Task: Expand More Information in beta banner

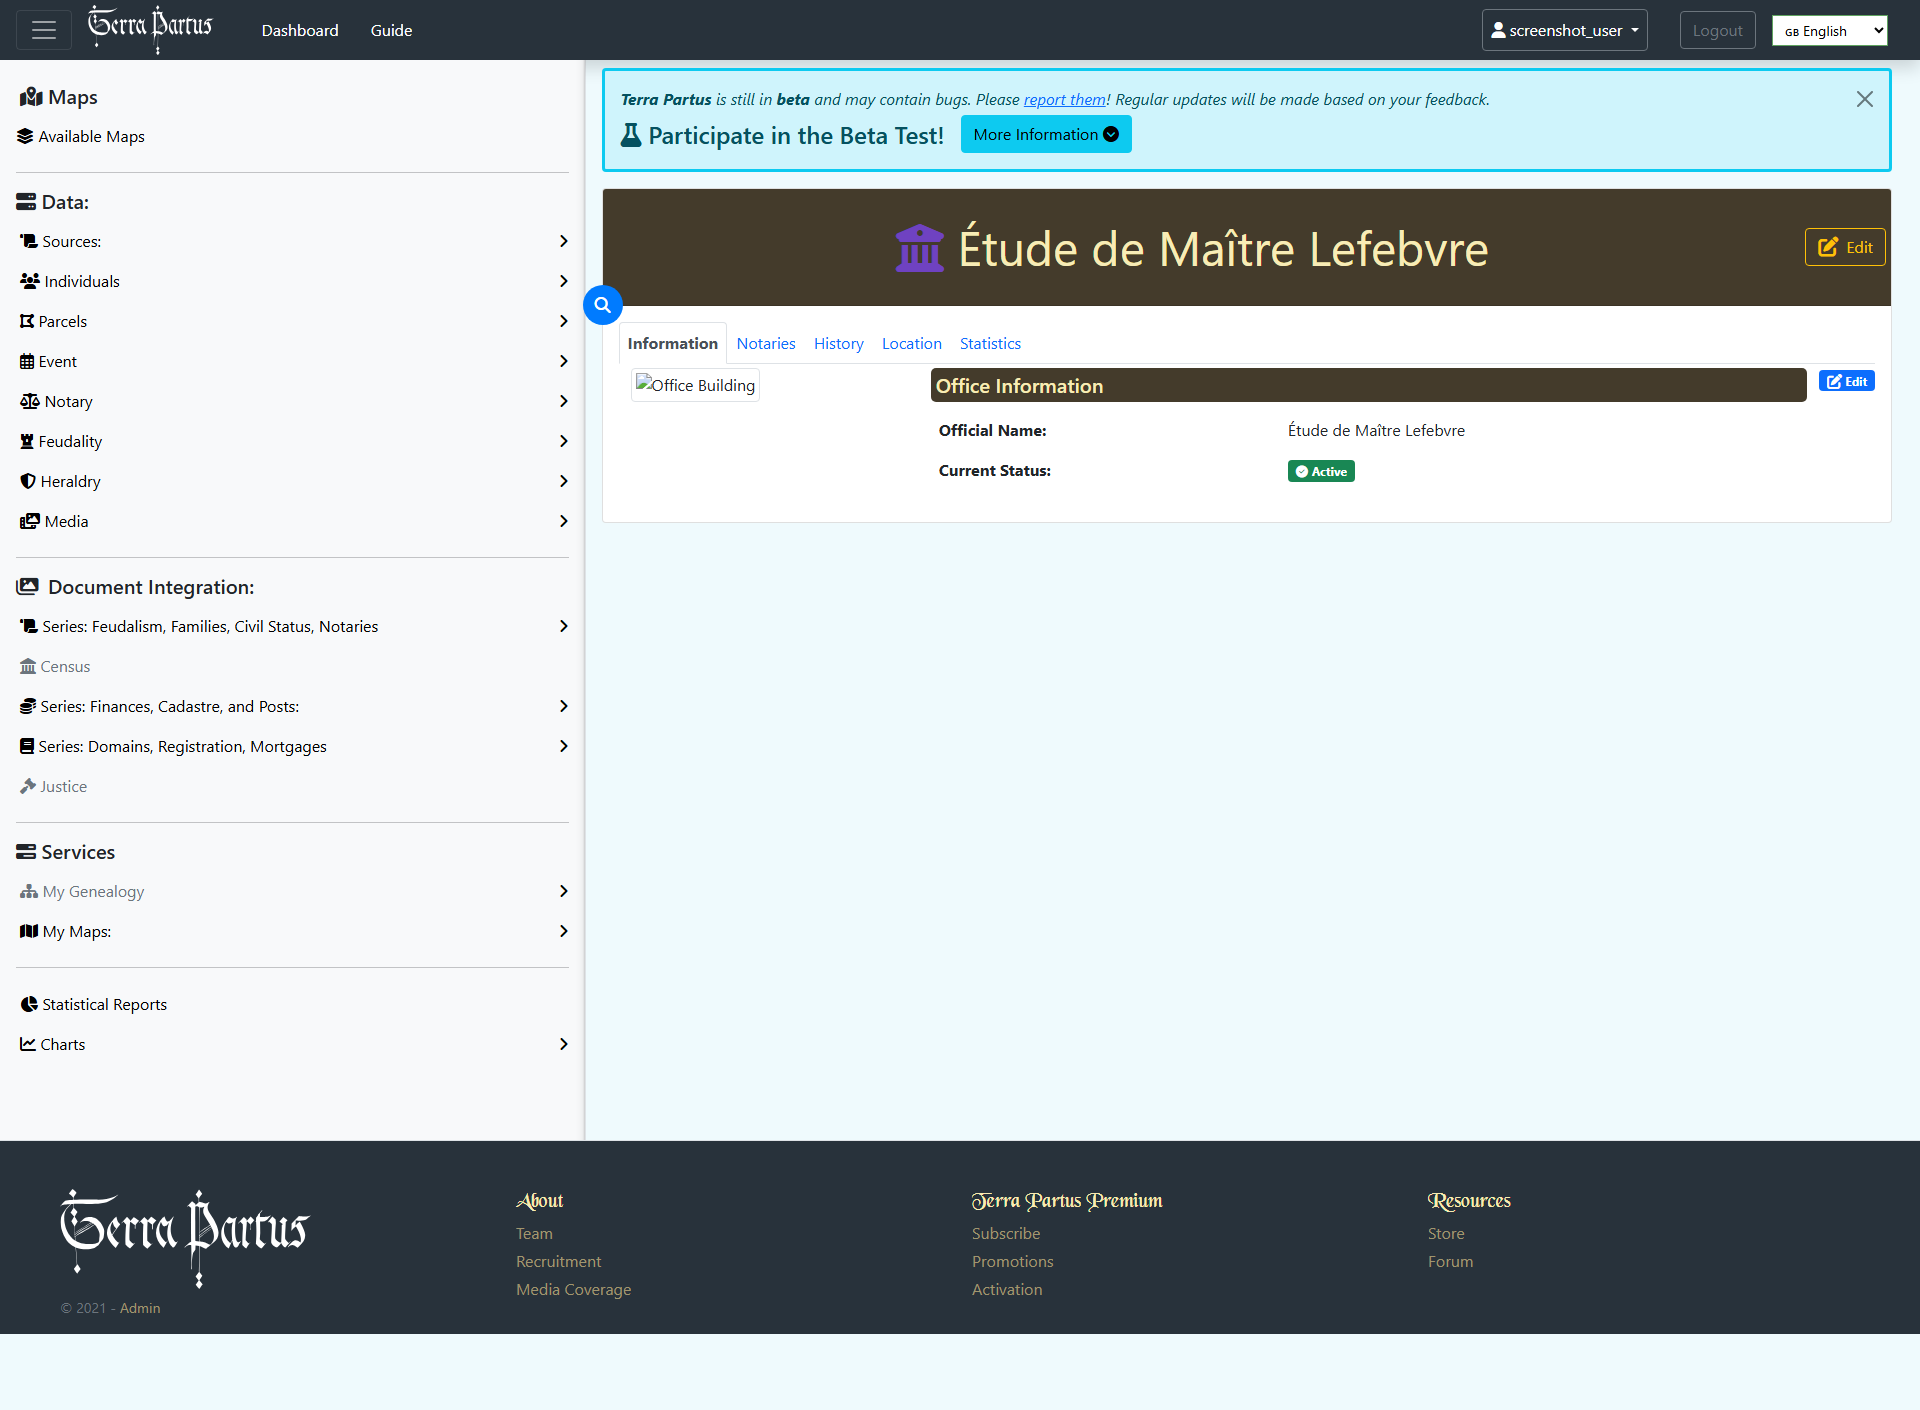Action: click(1045, 134)
